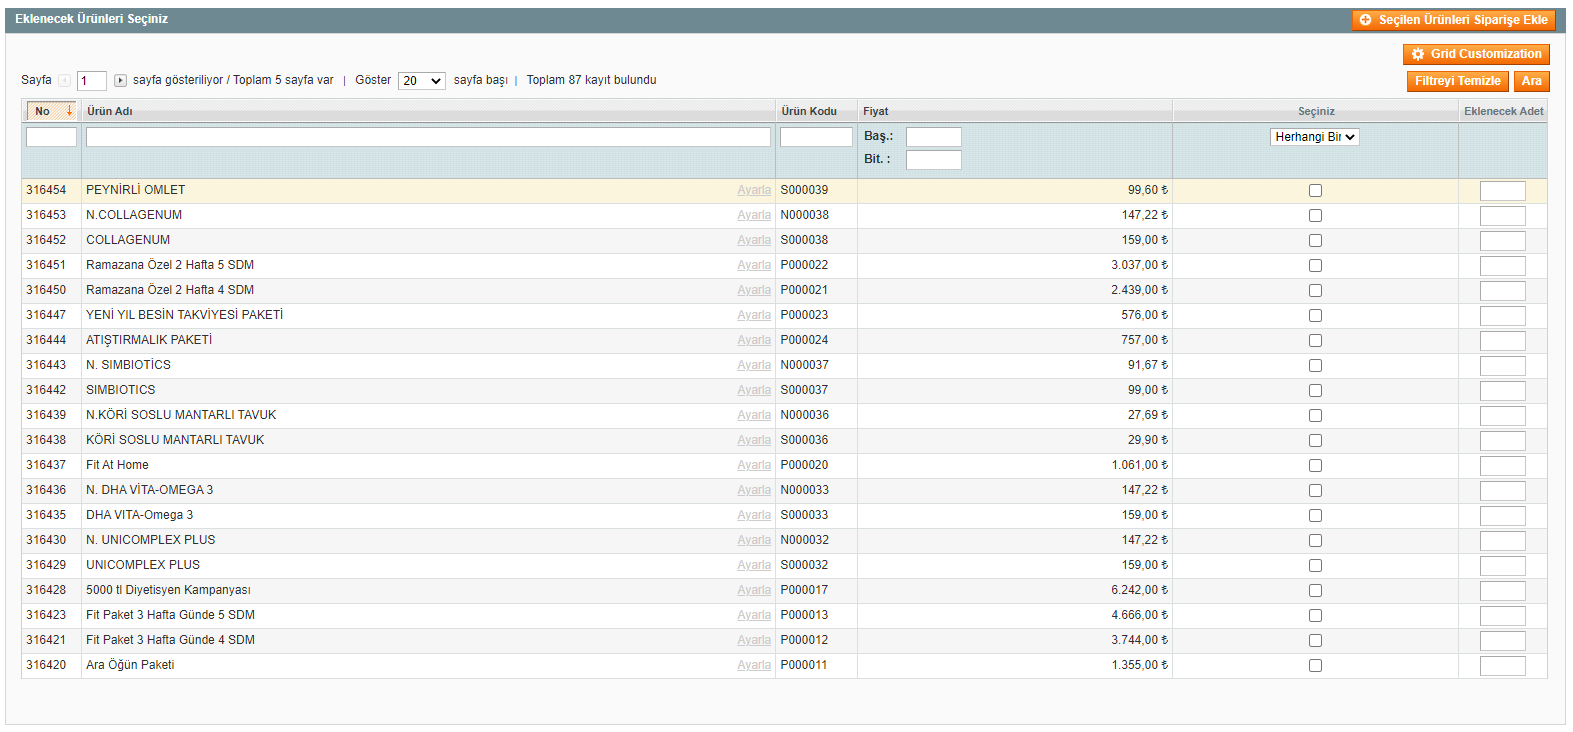Click the Bit. price-to input
The height and width of the screenshot is (732, 1573).
click(934, 160)
